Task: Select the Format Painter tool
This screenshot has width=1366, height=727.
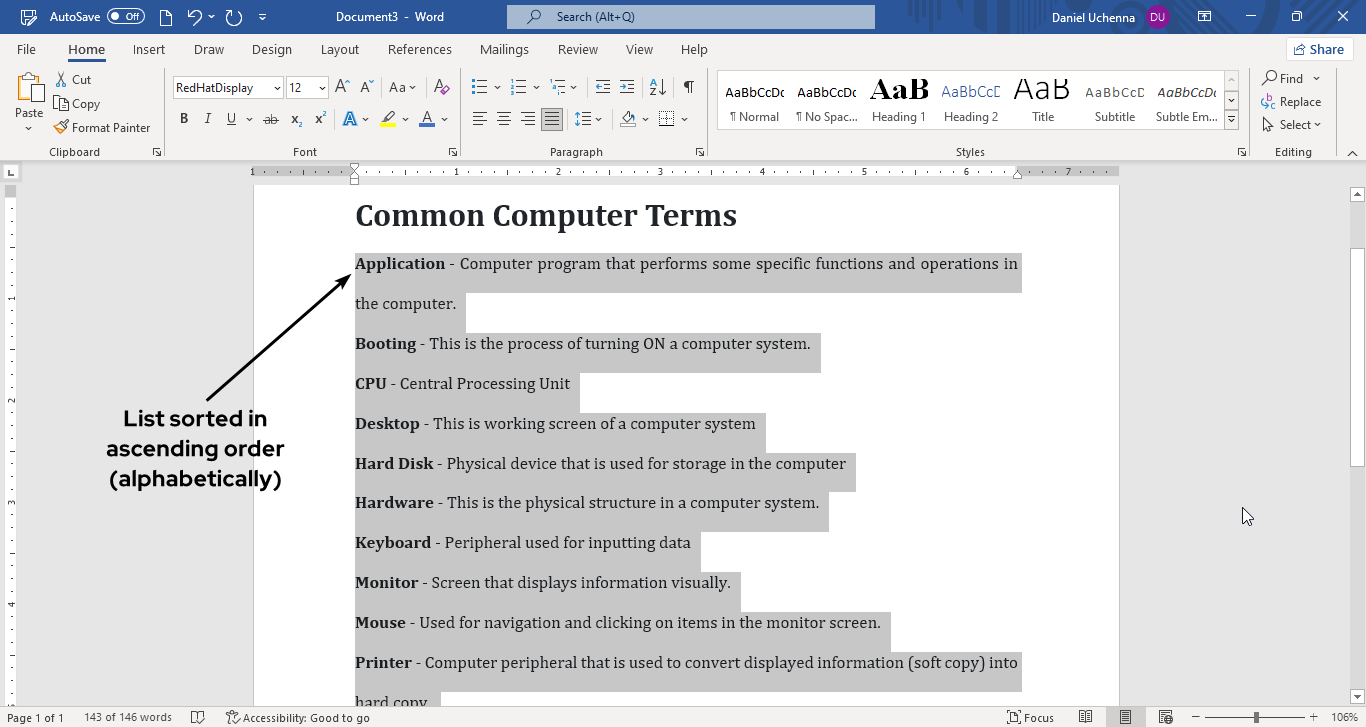Action: (102, 128)
